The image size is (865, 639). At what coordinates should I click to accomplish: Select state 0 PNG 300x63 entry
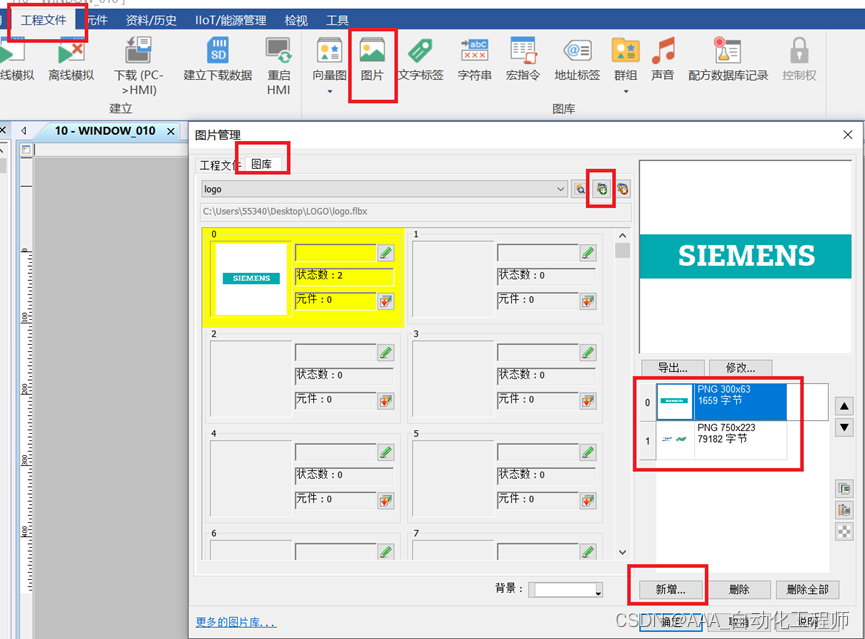(x=722, y=402)
